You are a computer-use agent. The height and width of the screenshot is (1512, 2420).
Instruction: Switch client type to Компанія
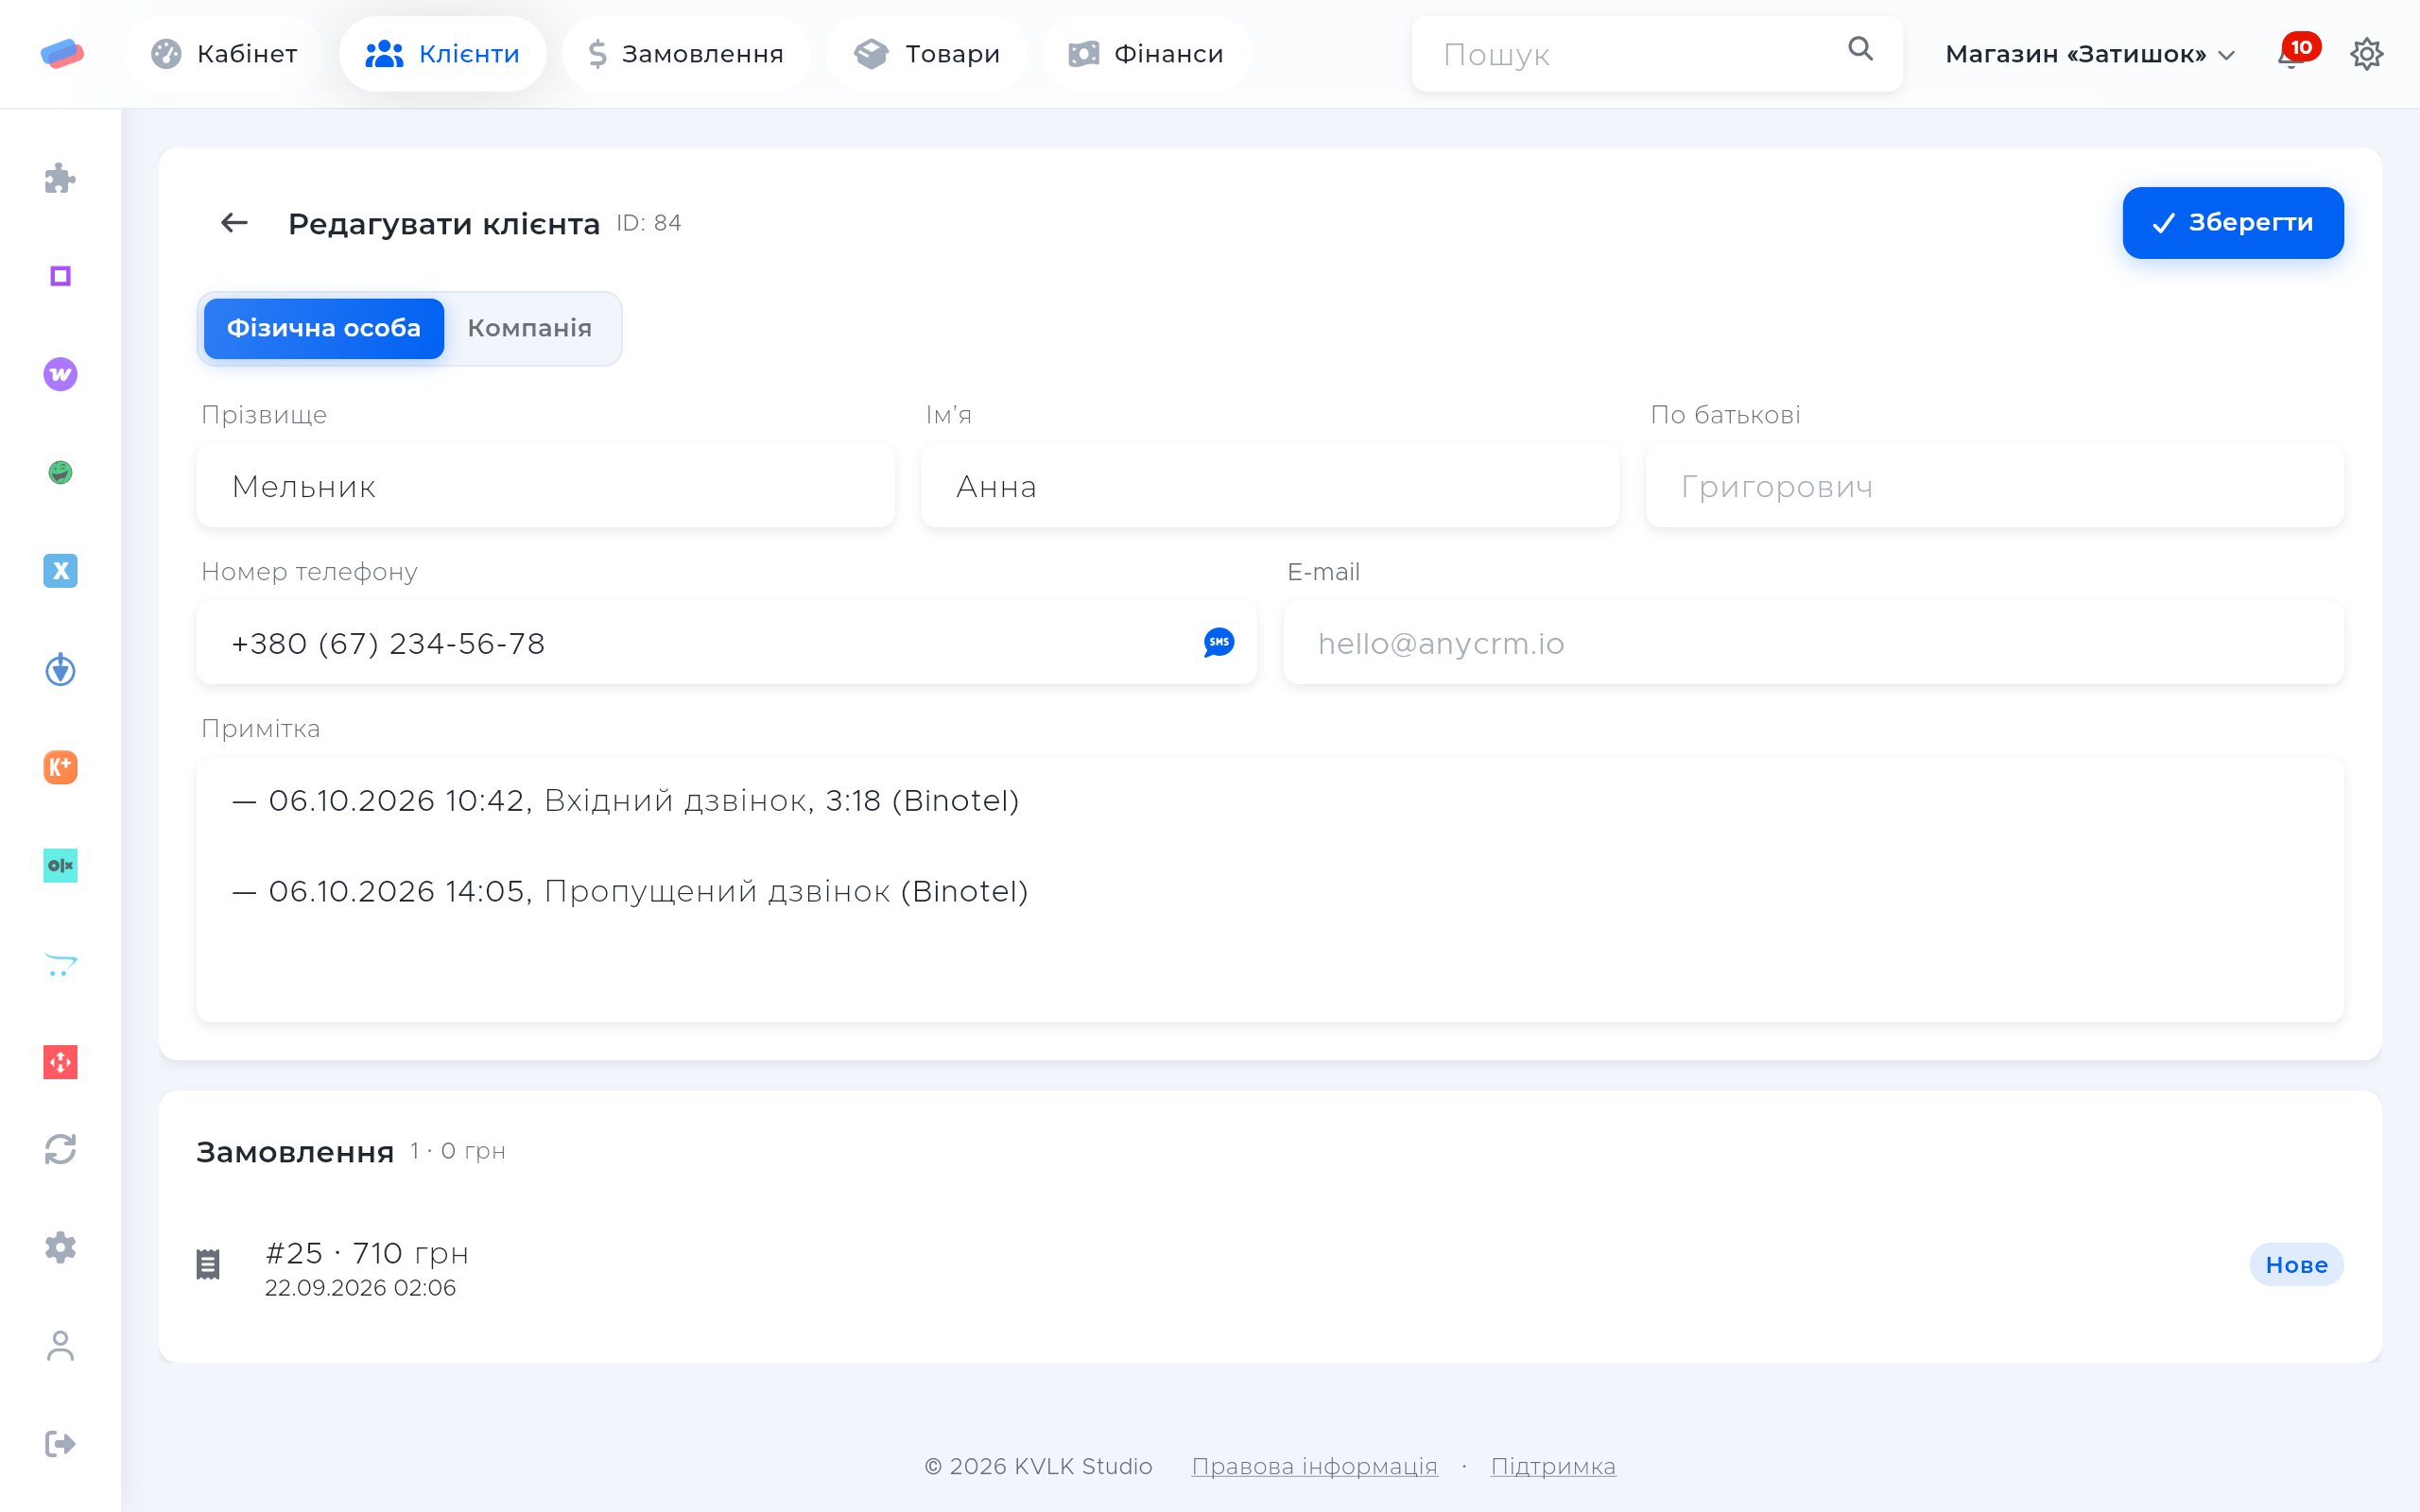pos(530,328)
